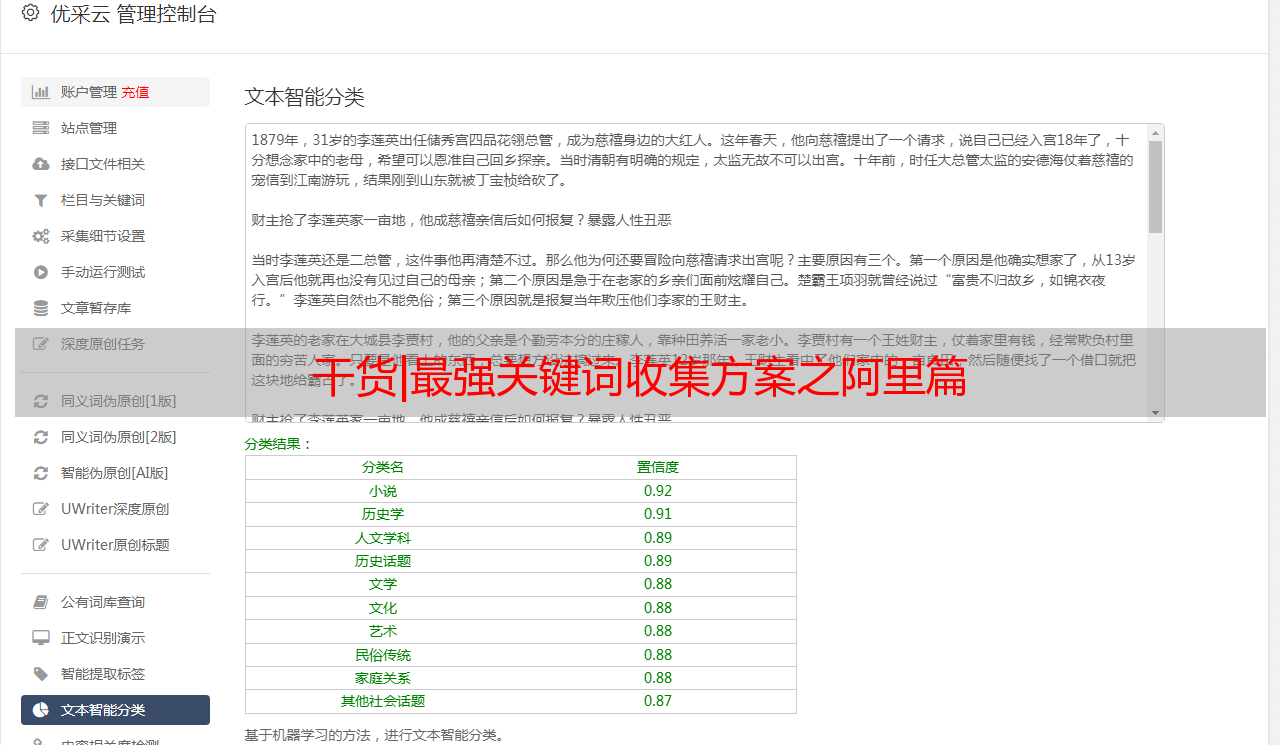The height and width of the screenshot is (745, 1280).
Task: Click the gears icon for 采集细节设置
Action: pos(41,236)
